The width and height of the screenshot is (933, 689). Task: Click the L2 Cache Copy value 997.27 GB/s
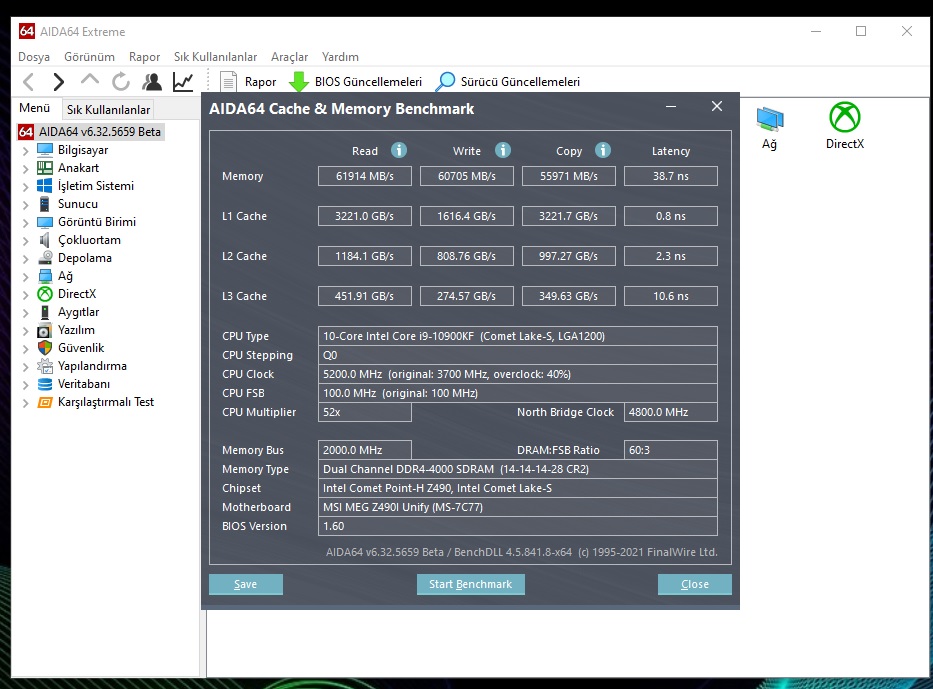click(568, 256)
